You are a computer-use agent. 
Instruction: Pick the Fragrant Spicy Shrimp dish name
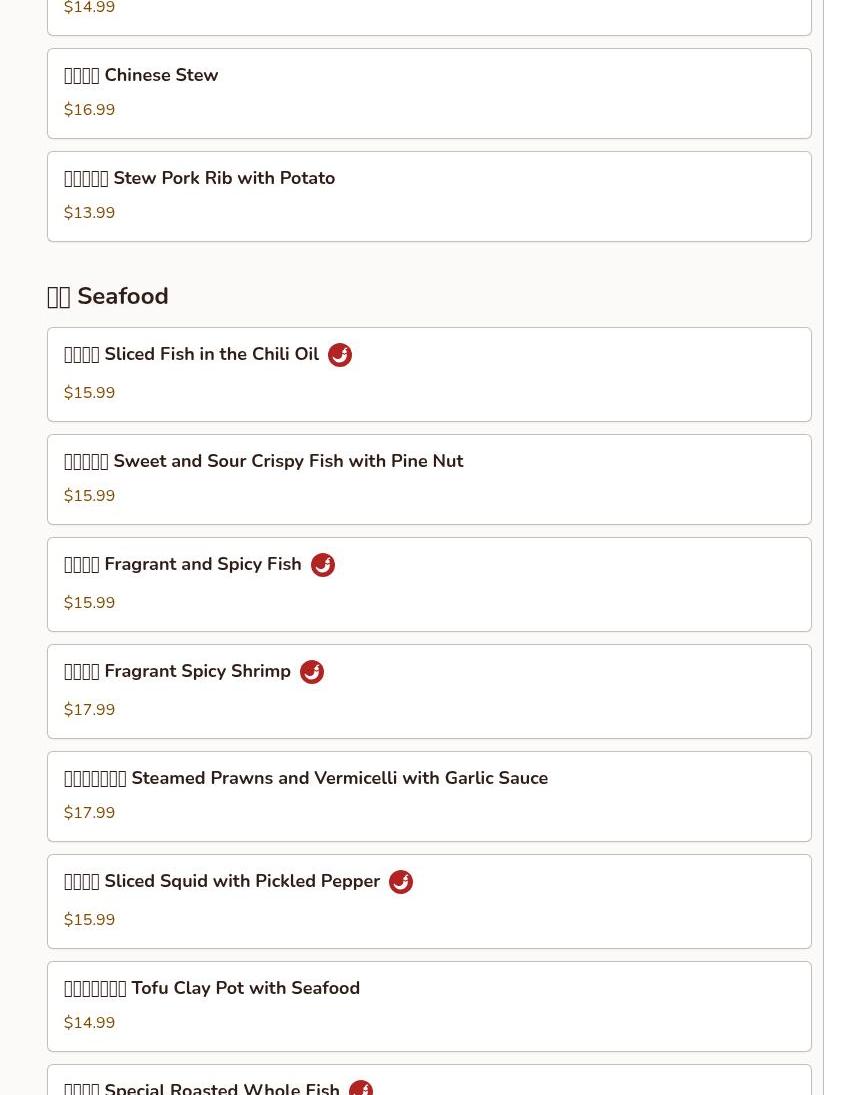[178, 671]
